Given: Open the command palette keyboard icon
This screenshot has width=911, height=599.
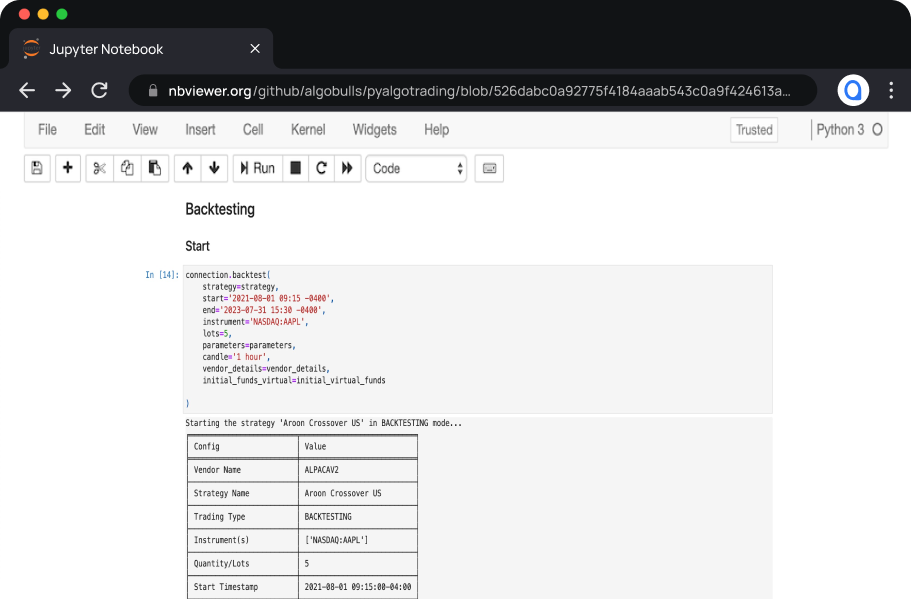Looking at the screenshot, I should (489, 168).
